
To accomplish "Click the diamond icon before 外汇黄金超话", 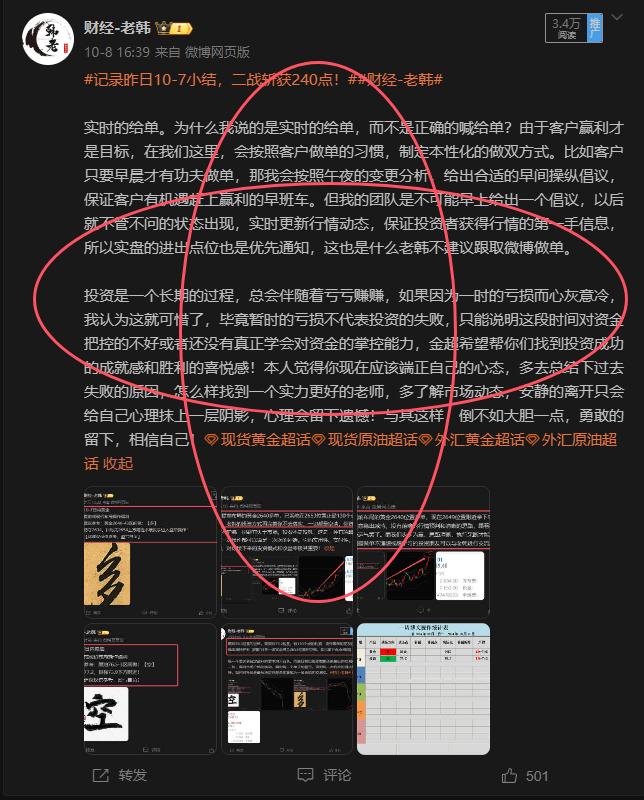I will 425,440.
